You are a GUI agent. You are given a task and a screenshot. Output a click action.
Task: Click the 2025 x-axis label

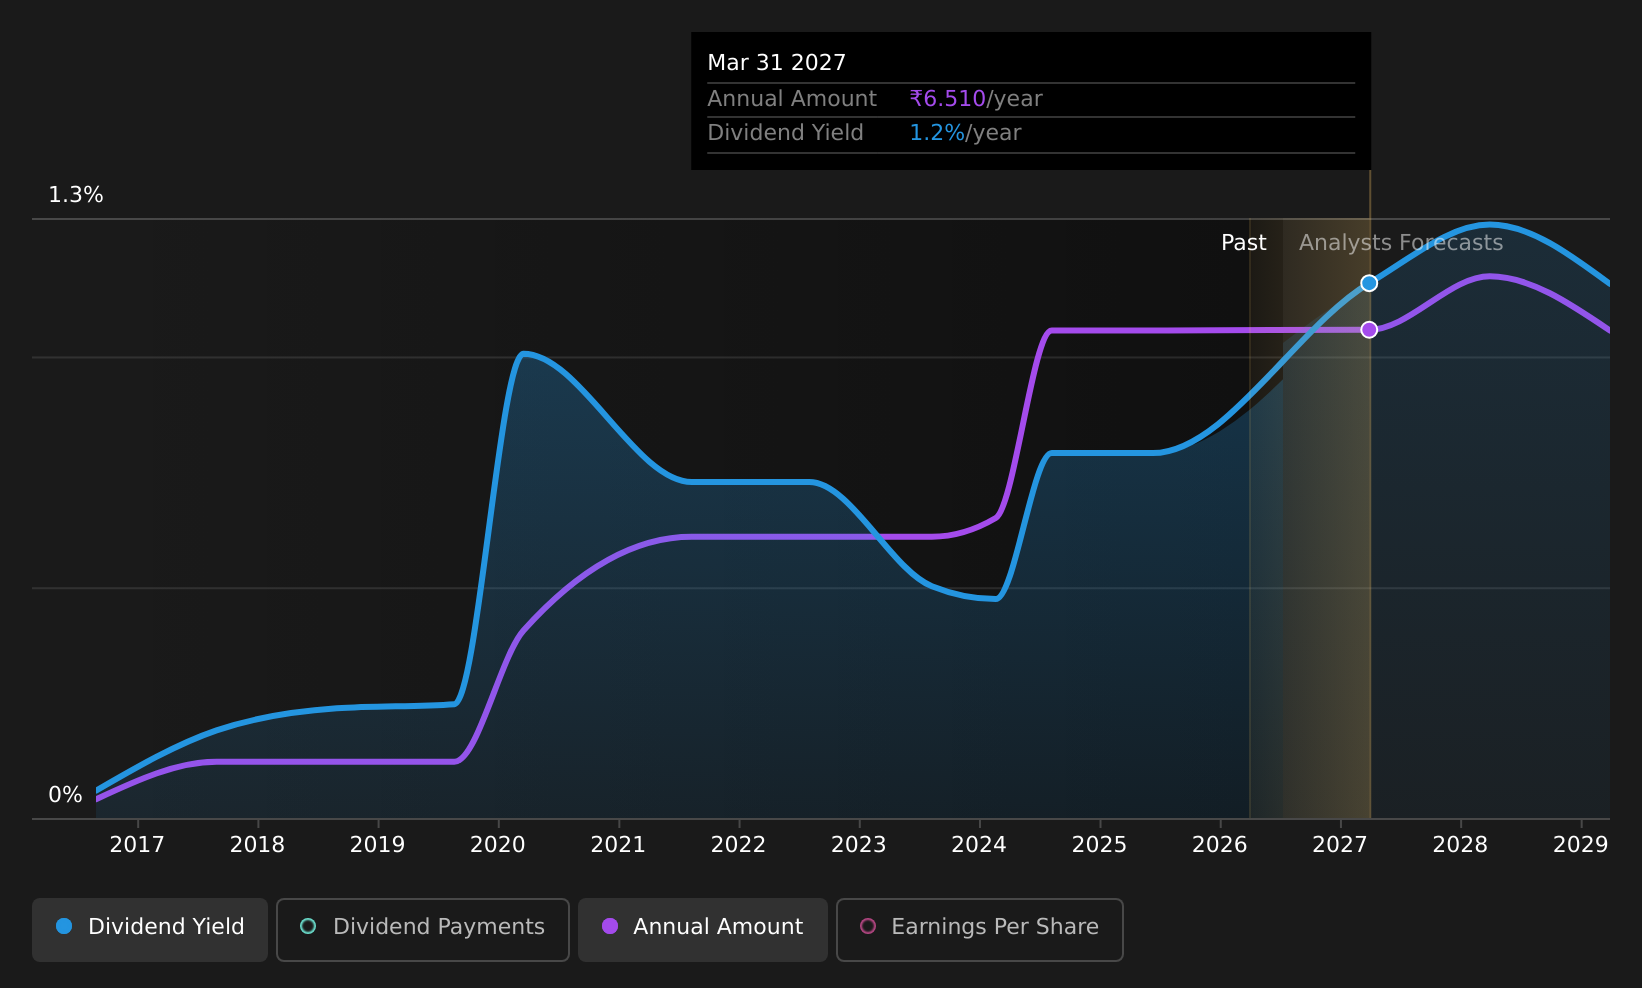pyautogui.click(x=1099, y=845)
